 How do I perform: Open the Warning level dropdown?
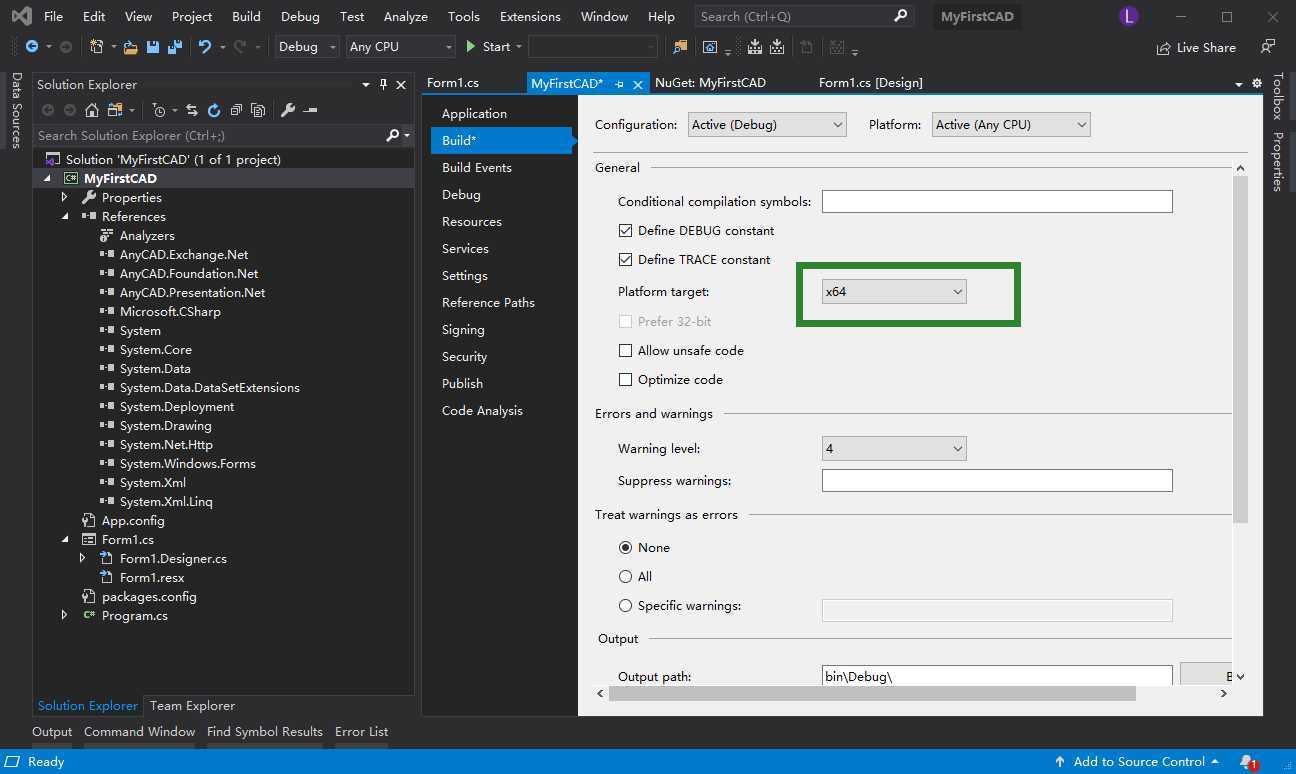click(x=894, y=448)
